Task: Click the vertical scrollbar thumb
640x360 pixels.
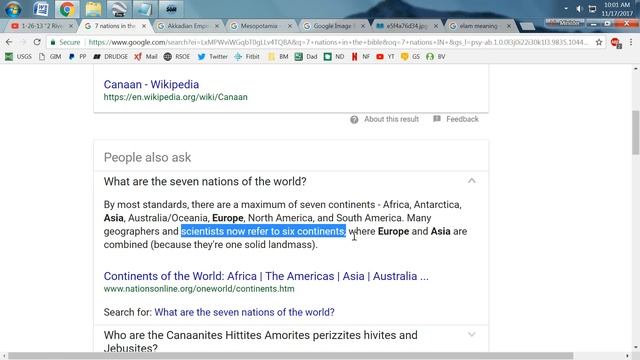Action: click(636, 133)
